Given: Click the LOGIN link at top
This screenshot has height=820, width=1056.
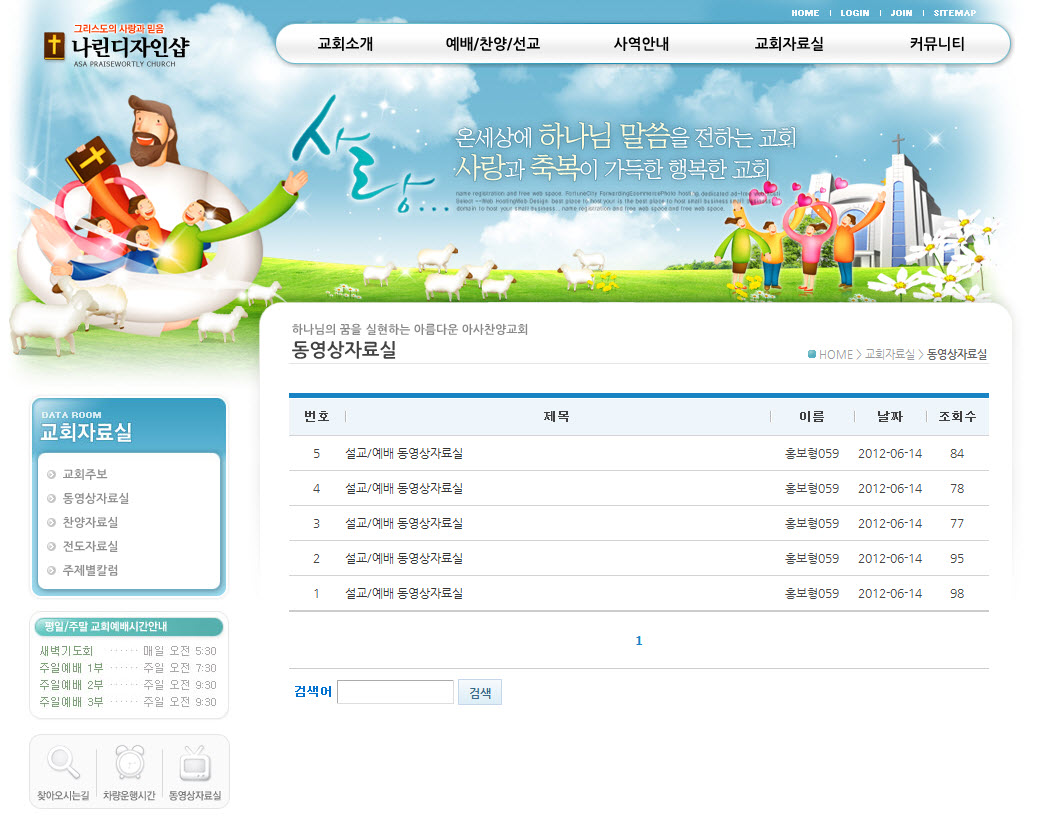Looking at the screenshot, I should (854, 13).
